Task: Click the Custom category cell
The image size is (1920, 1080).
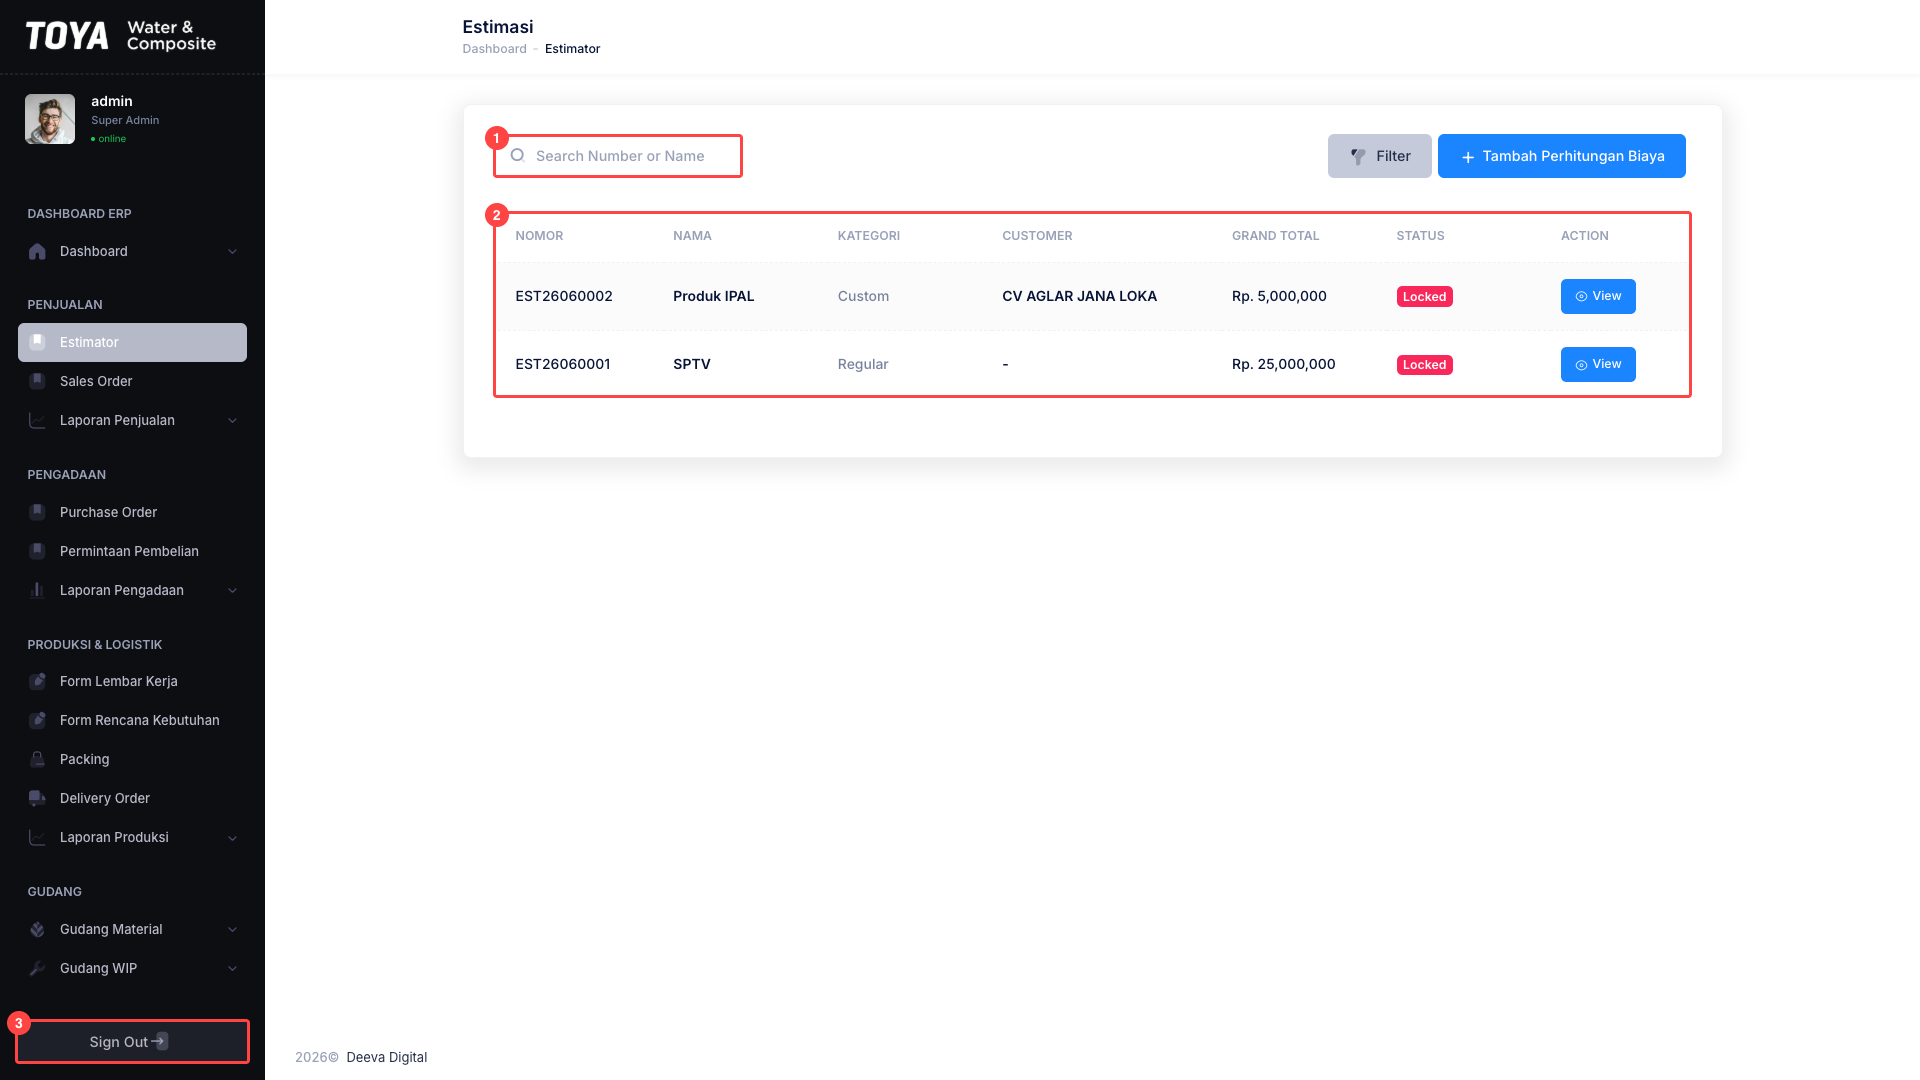Action: [863, 296]
